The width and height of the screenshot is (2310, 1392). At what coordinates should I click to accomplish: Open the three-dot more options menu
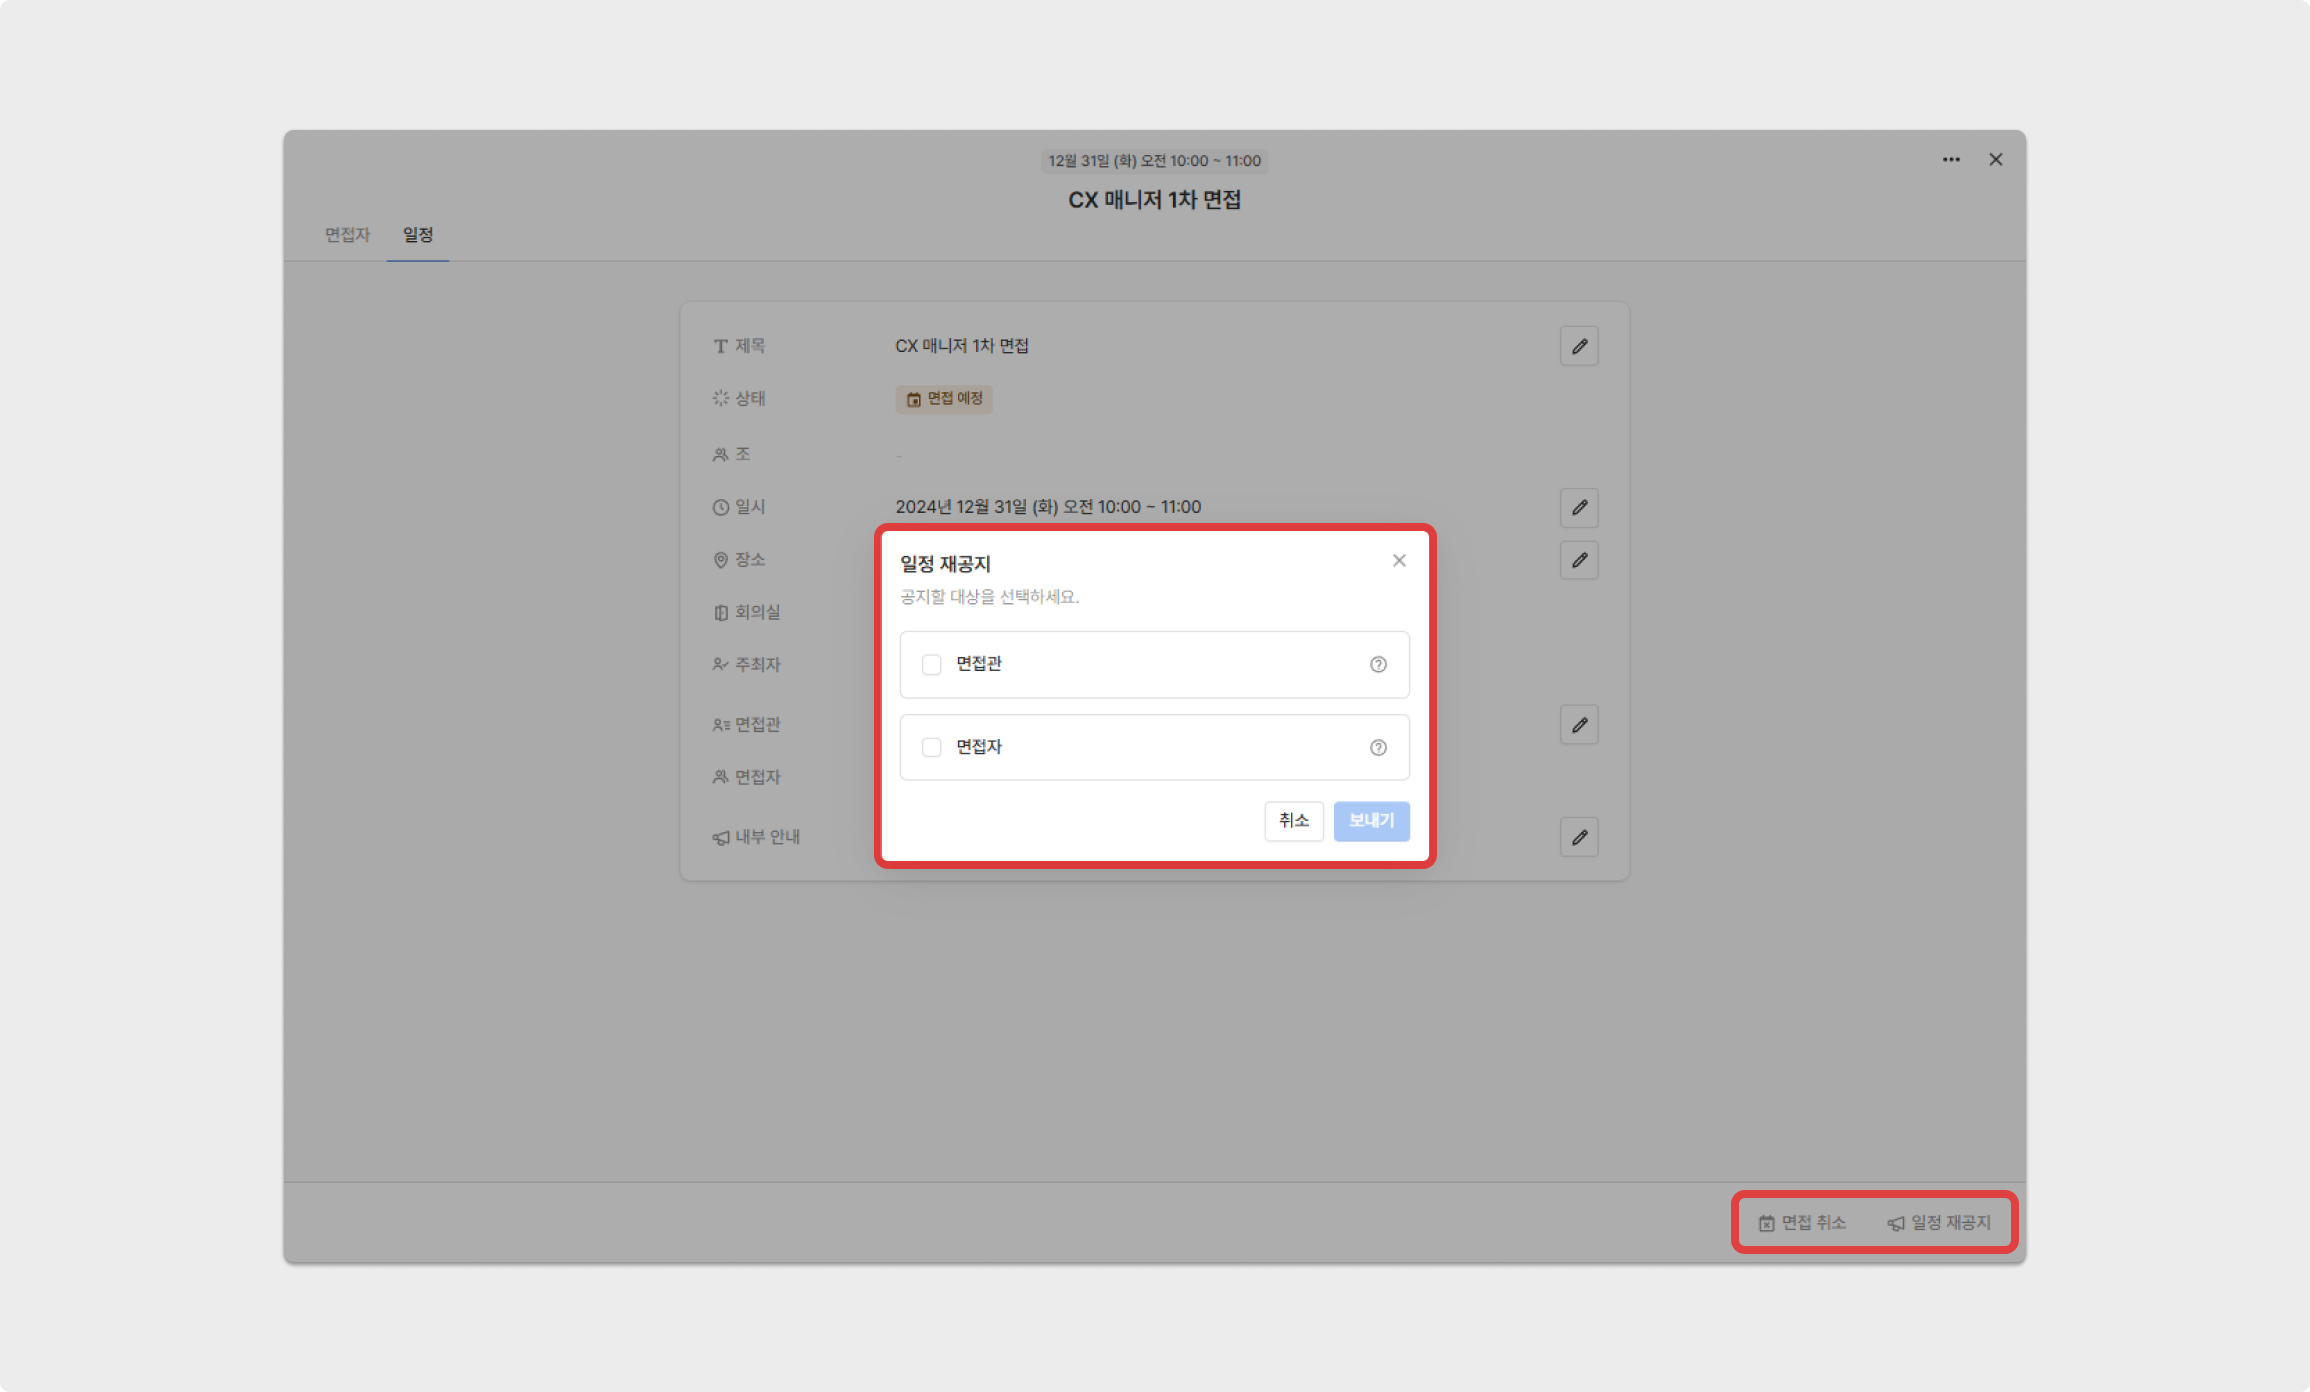(x=1951, y=160)
